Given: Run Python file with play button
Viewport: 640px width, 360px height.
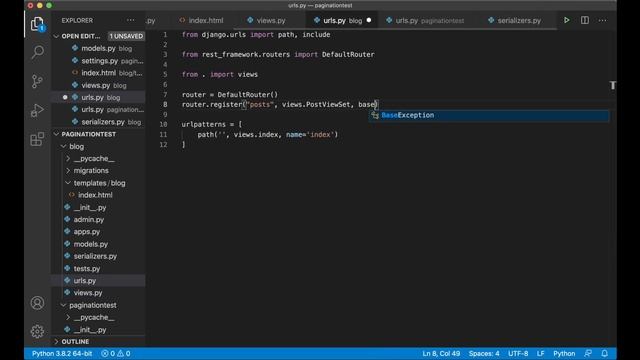Looking at the screenshot, I should tap(567, 20).
